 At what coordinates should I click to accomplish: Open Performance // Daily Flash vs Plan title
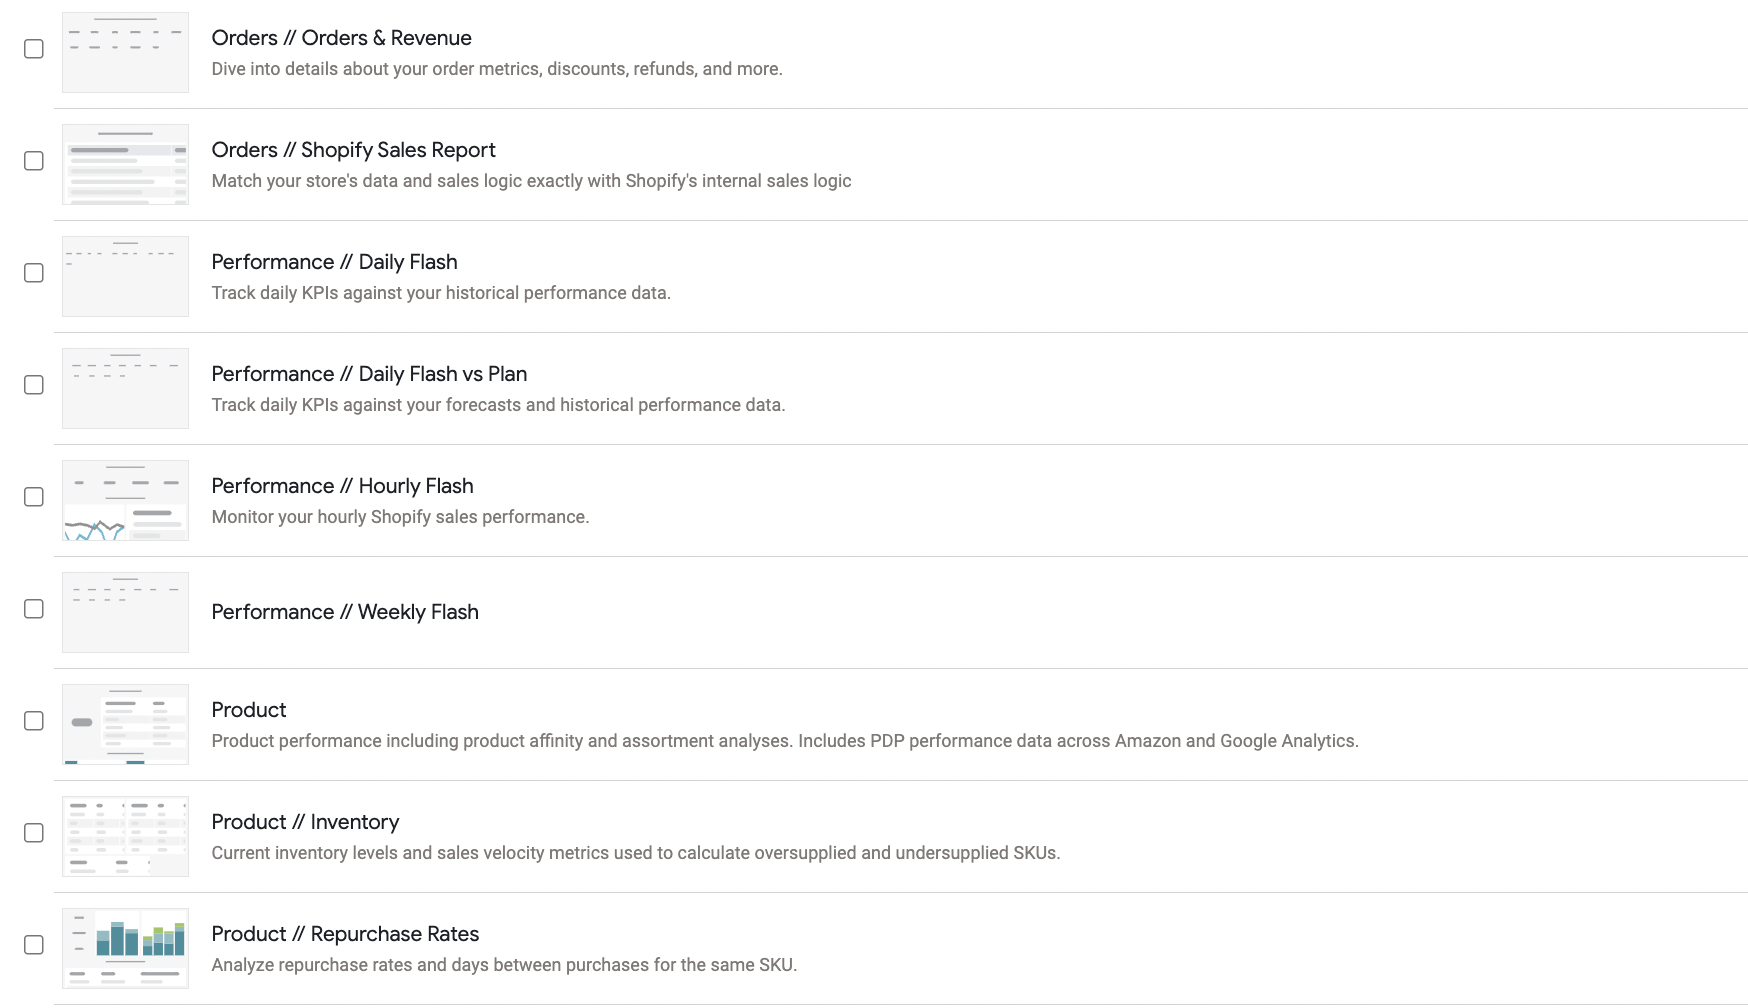[x=369, y=374]
